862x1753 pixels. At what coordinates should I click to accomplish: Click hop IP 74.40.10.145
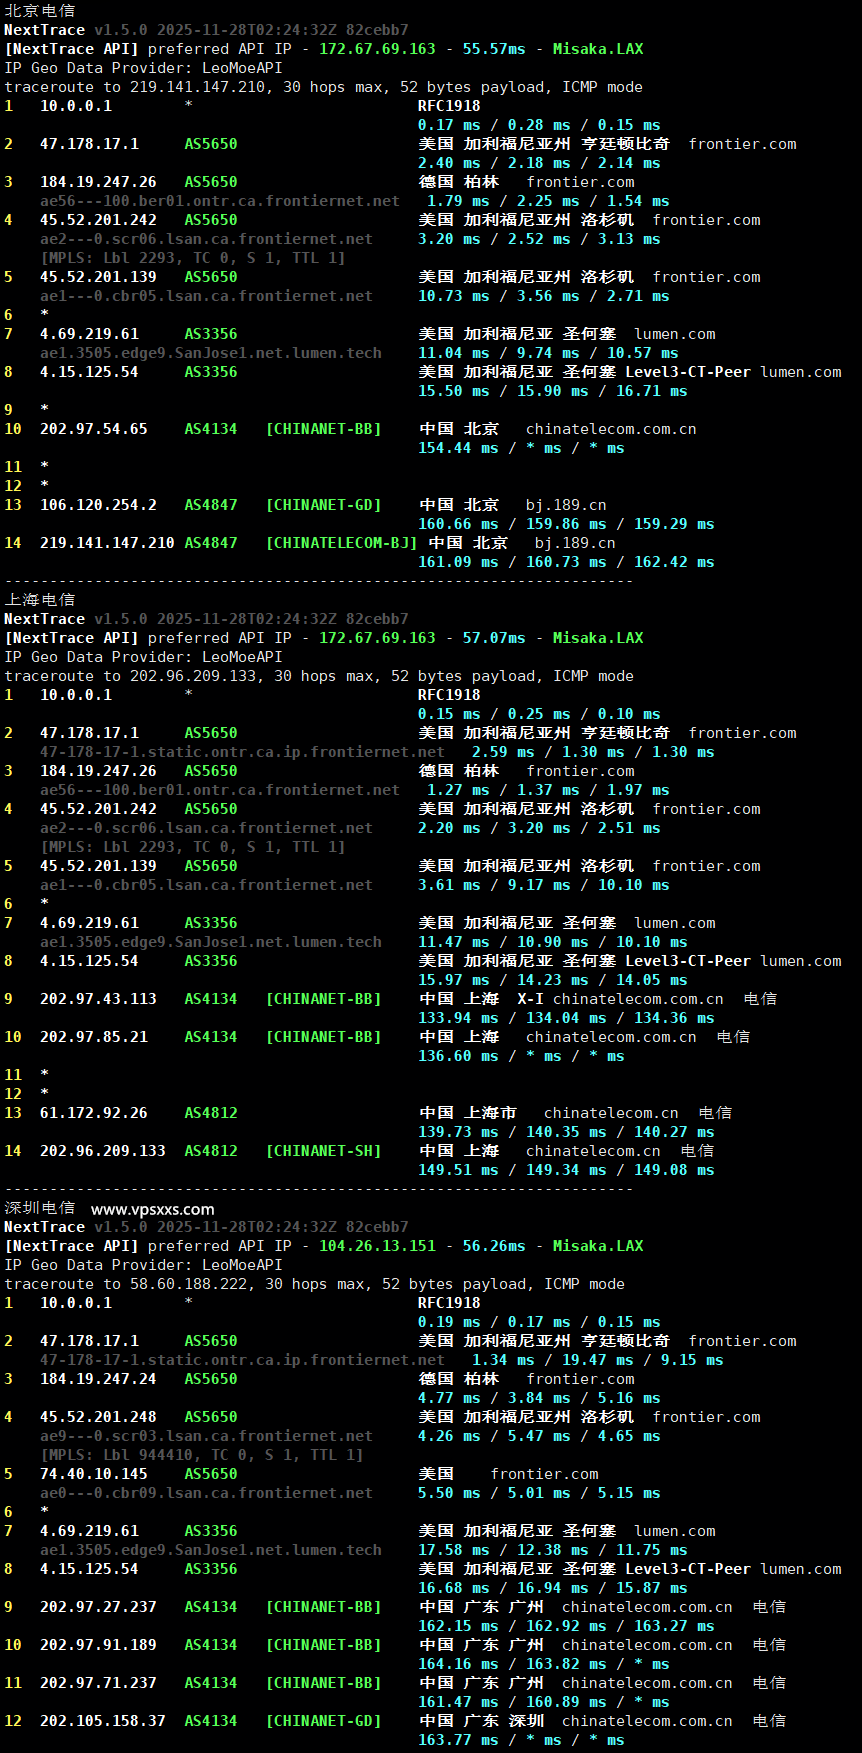(94, 1474)
